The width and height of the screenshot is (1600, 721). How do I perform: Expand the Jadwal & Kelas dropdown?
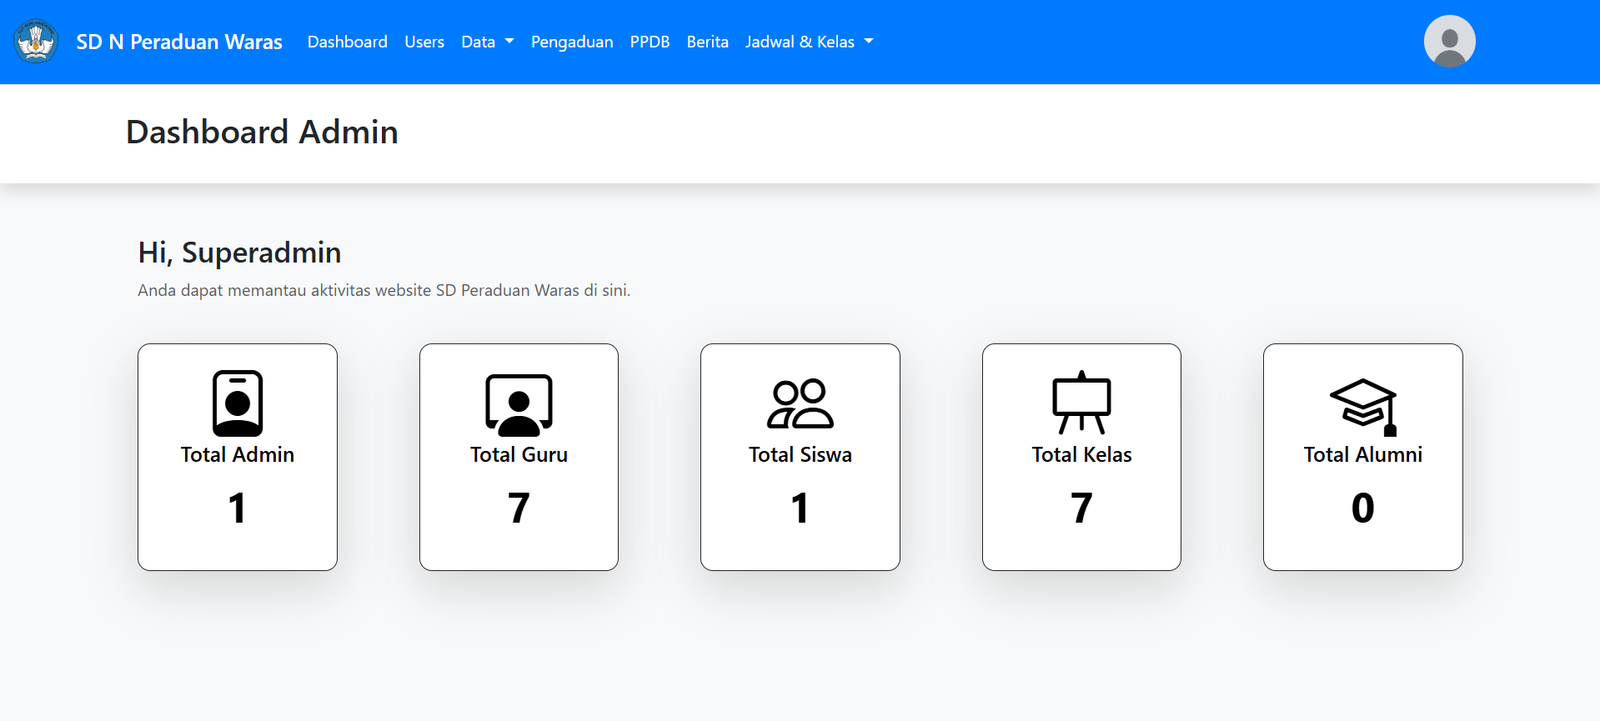click(808, 42)
